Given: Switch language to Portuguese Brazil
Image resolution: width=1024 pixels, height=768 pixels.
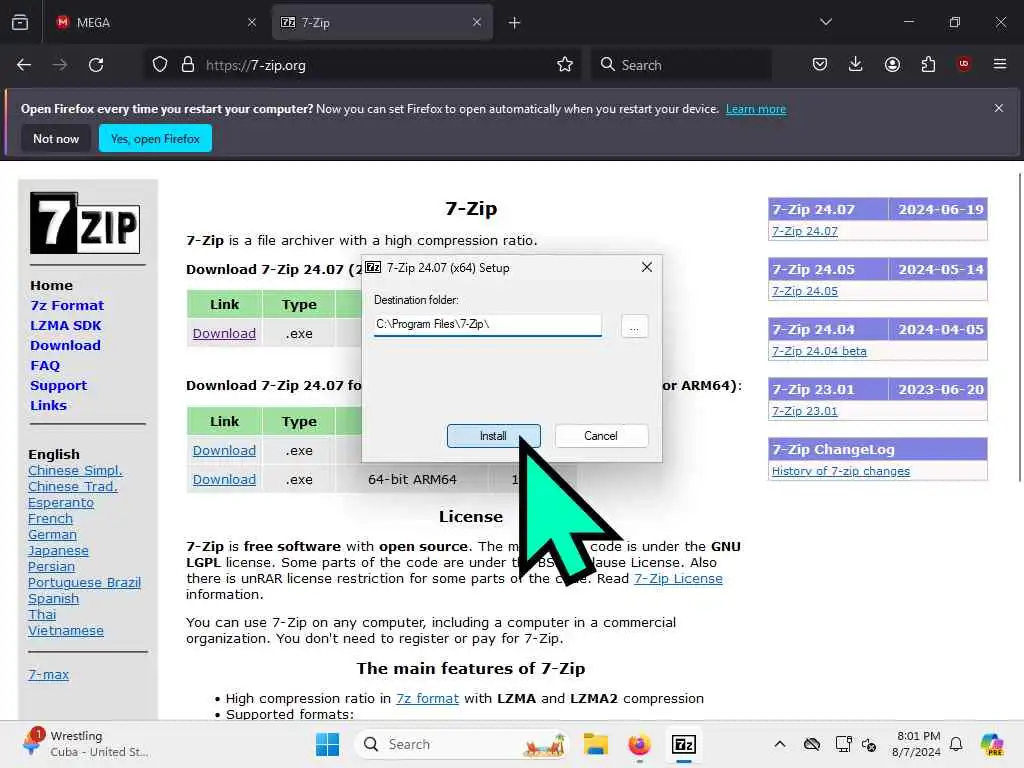Looking at the screenshot, I should tap(84, 583).
